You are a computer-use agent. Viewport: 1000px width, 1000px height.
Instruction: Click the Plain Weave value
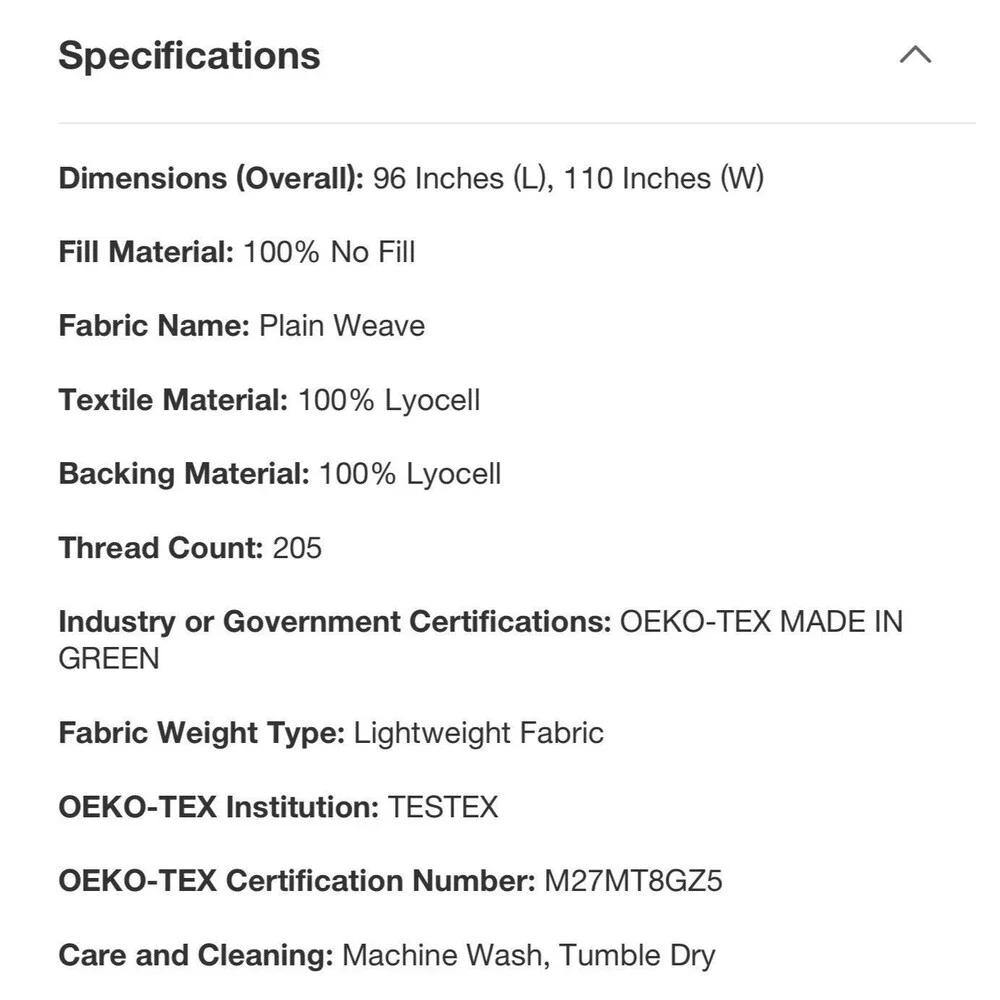342,325
